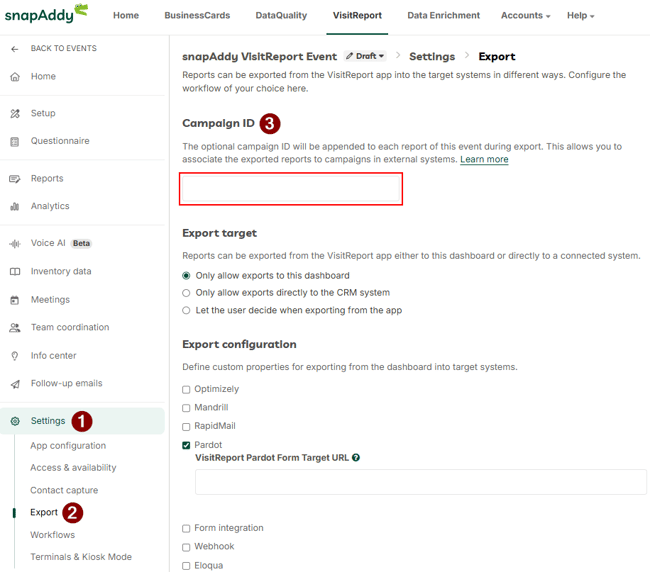Screen dimensions: 650x572
Task: Click the Setup tools icon
Action: (x=15, y=114)
